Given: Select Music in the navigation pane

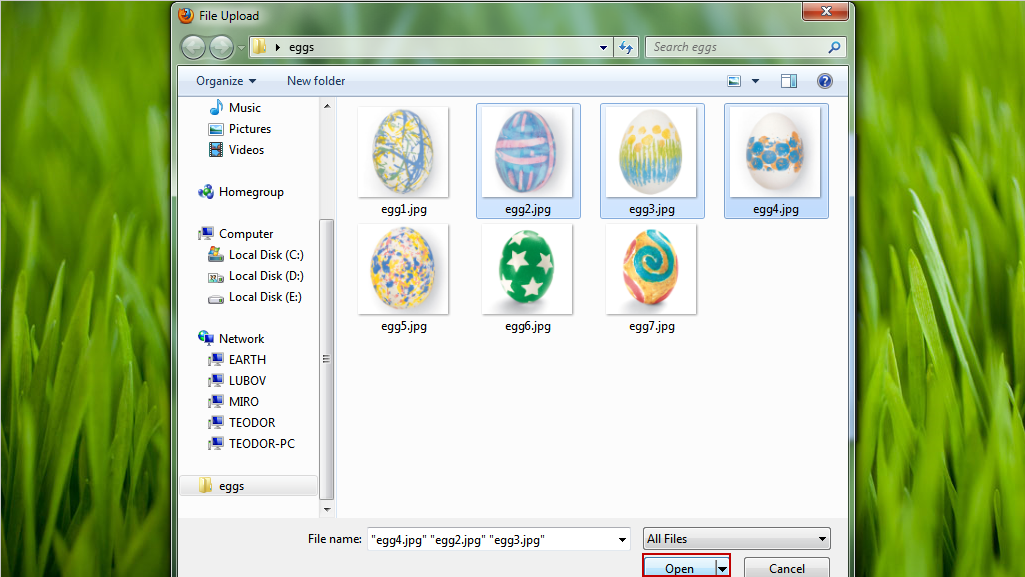Looking at the screenshot, I should pos(235,108).
